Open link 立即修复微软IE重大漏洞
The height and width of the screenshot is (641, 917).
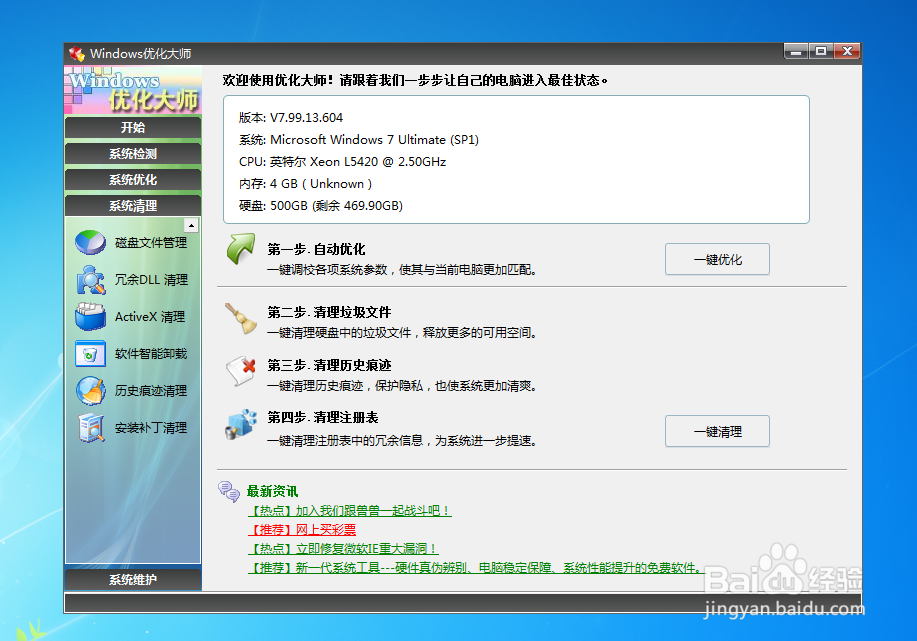tap(343, 549)
